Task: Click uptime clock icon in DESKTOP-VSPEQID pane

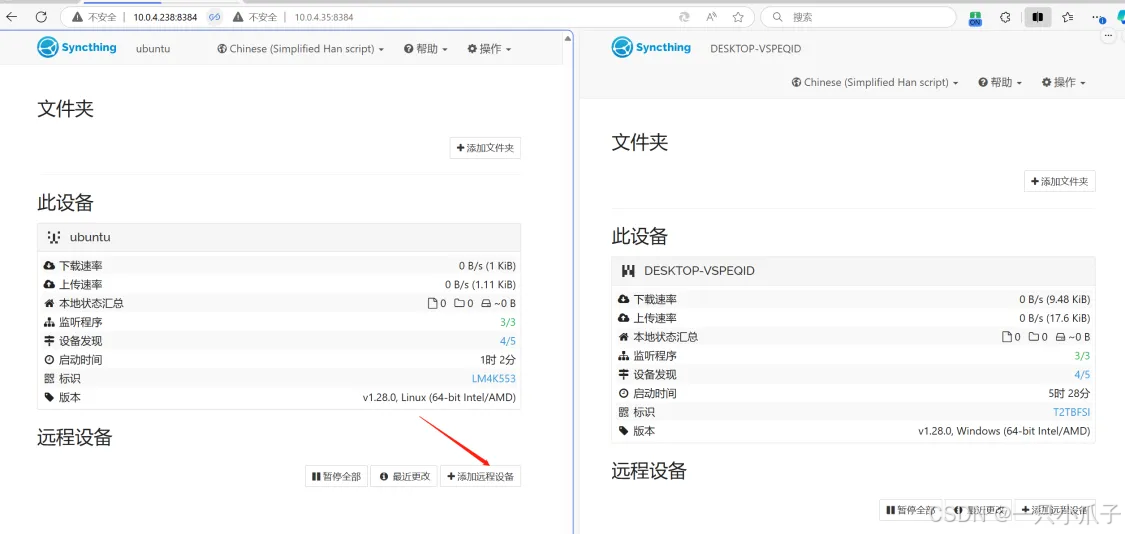Action: pos(623,393)
